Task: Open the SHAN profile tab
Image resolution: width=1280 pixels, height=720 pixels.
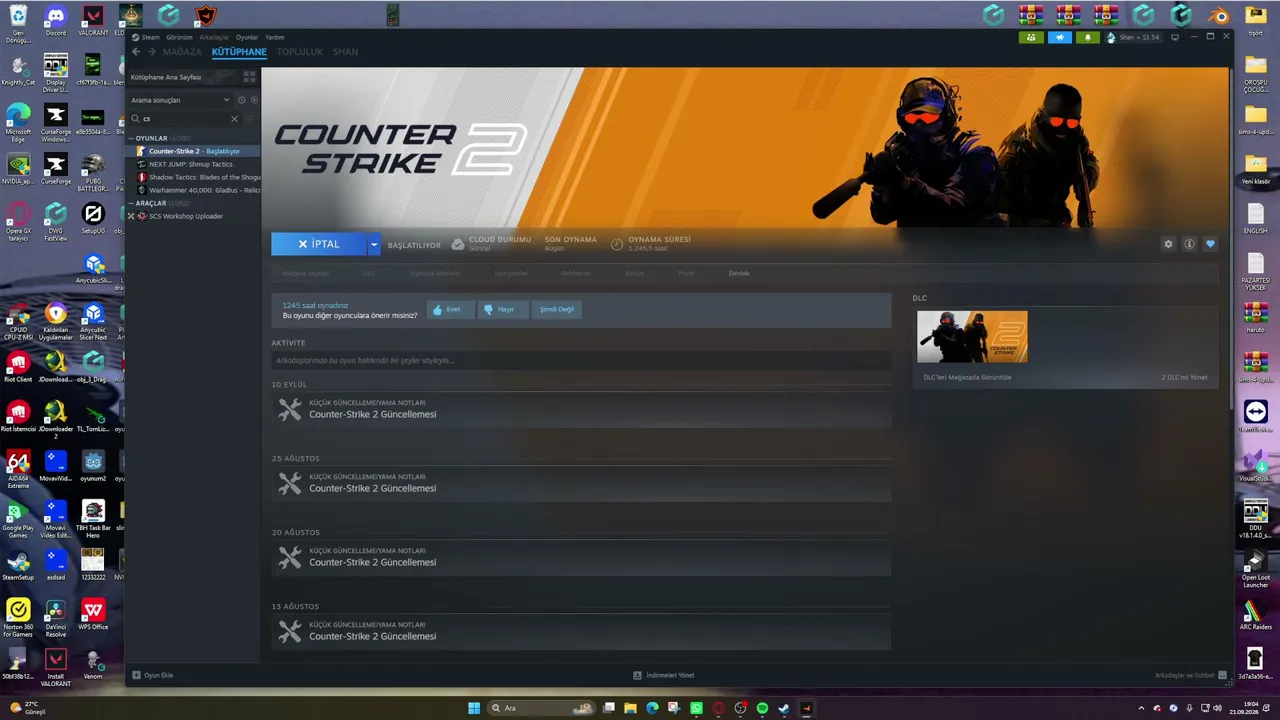Action: click(x=345, y=52)
